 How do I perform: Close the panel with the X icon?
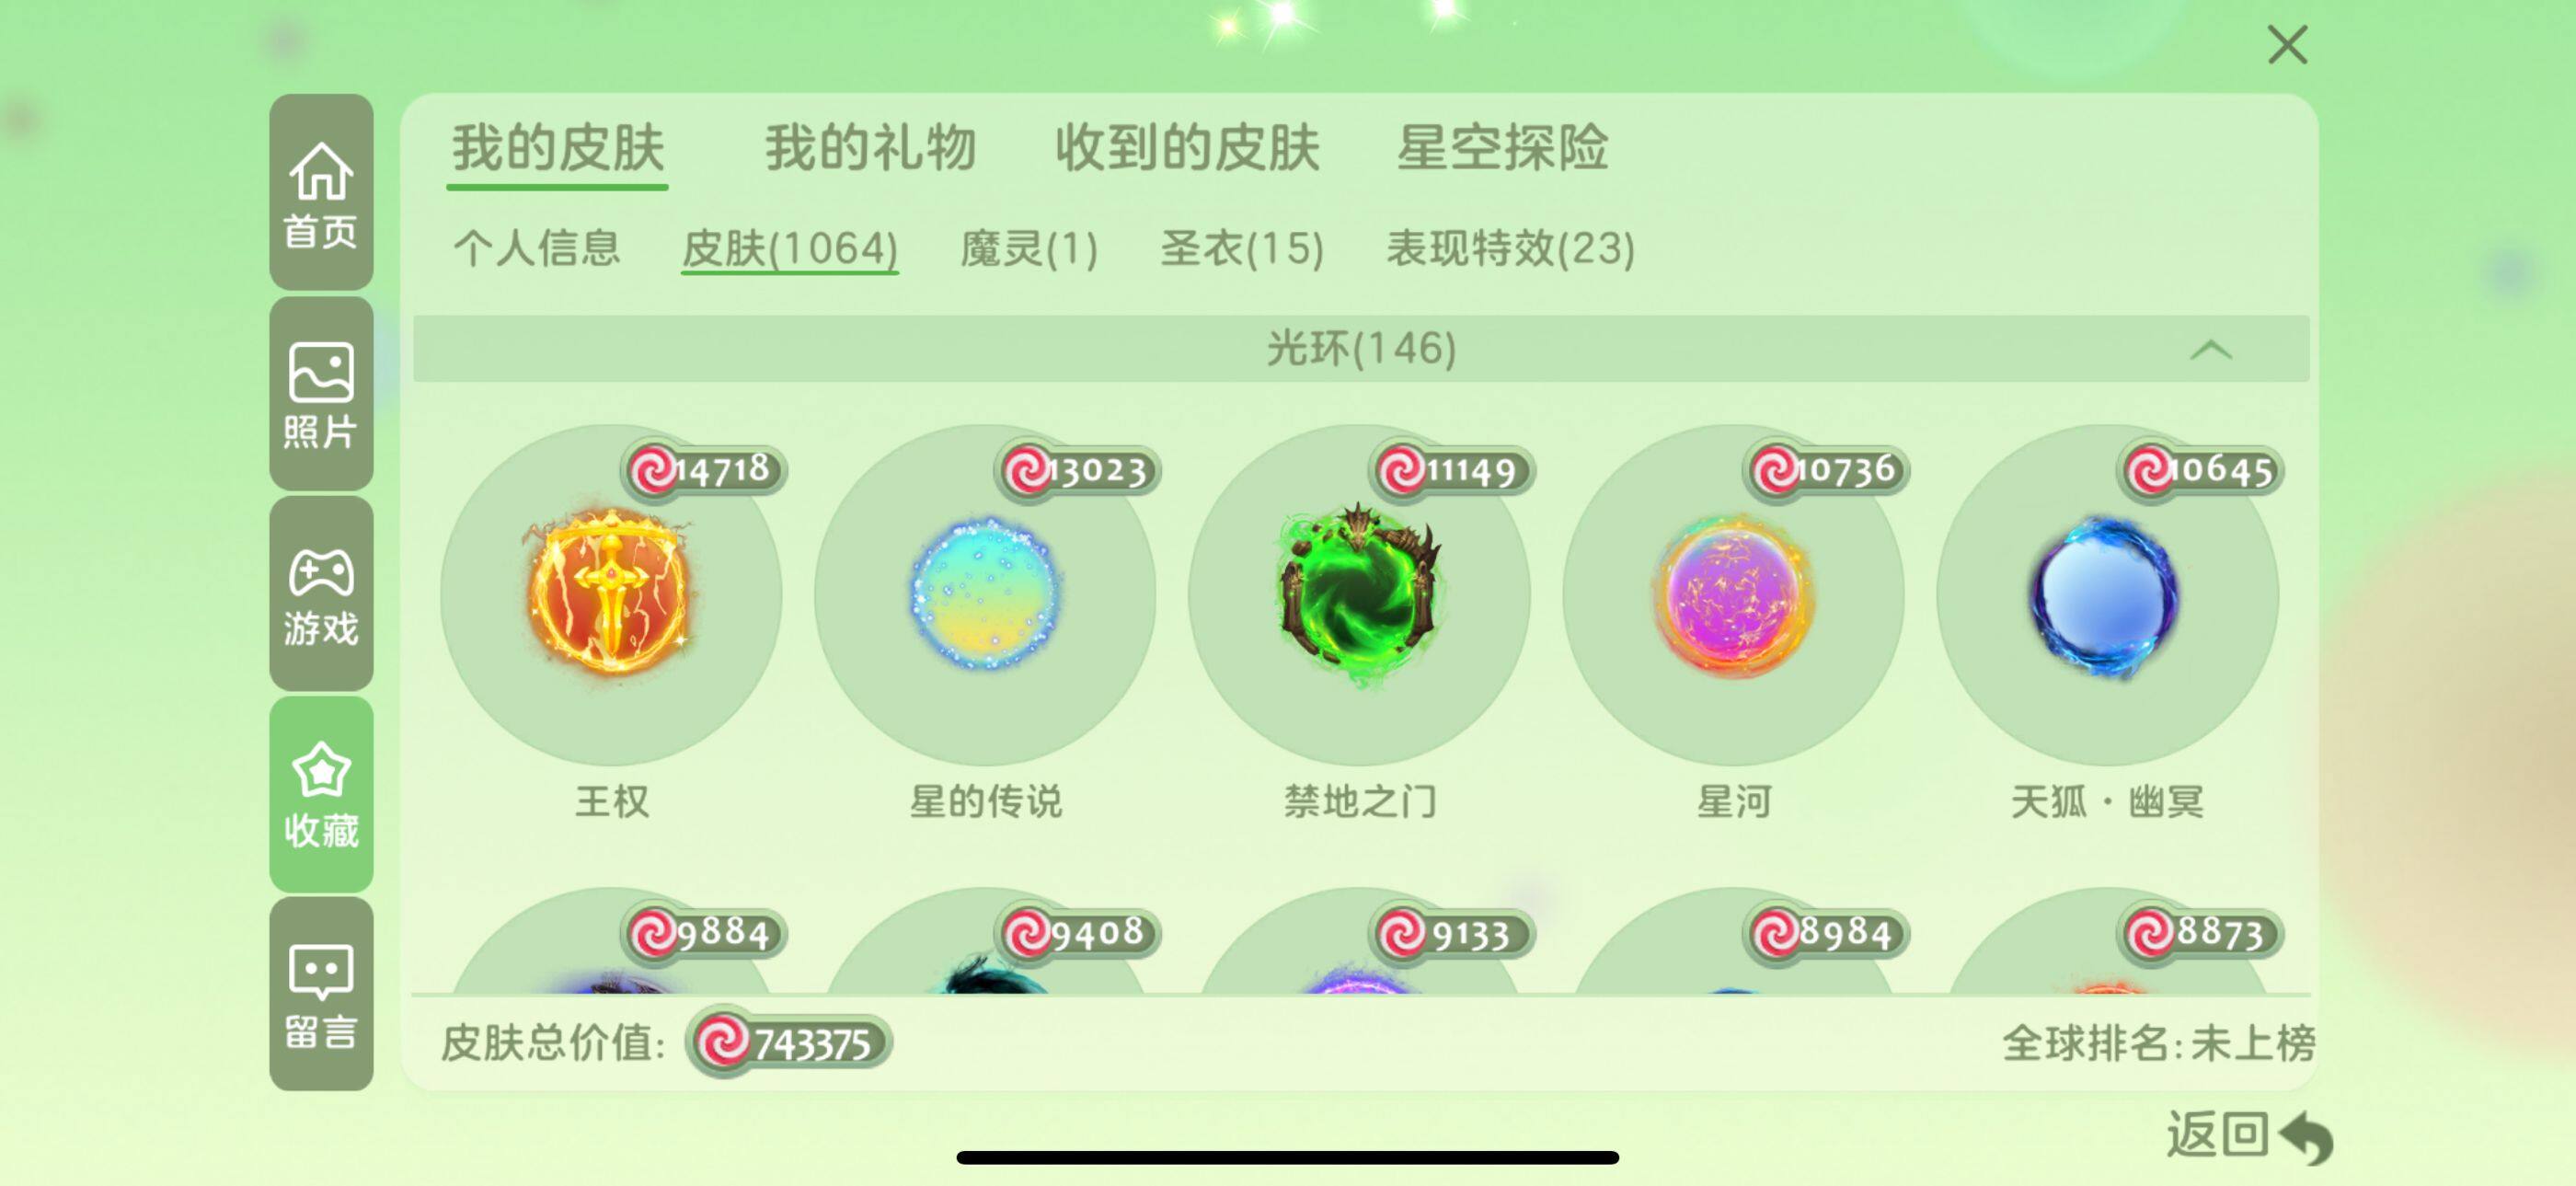pos(2287,45)
